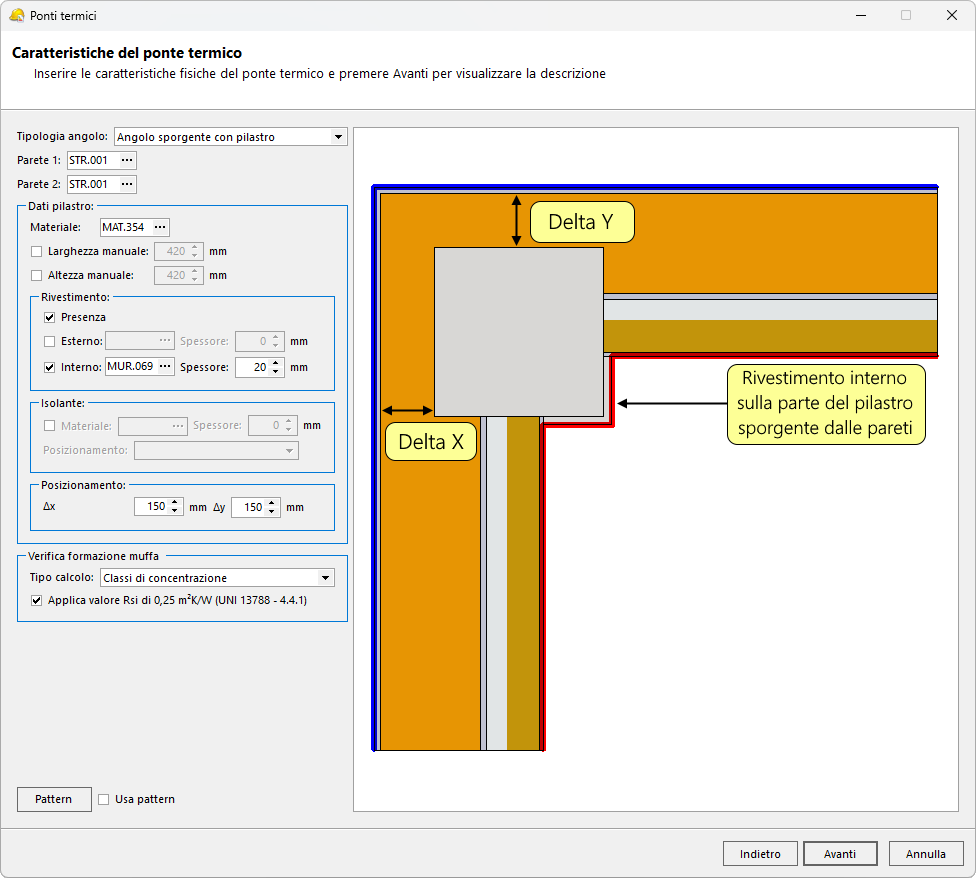Enable the Larghezza manuale checkbox
Image resolution: width=976 pixels, height=878 pixels.
(37, 251)
